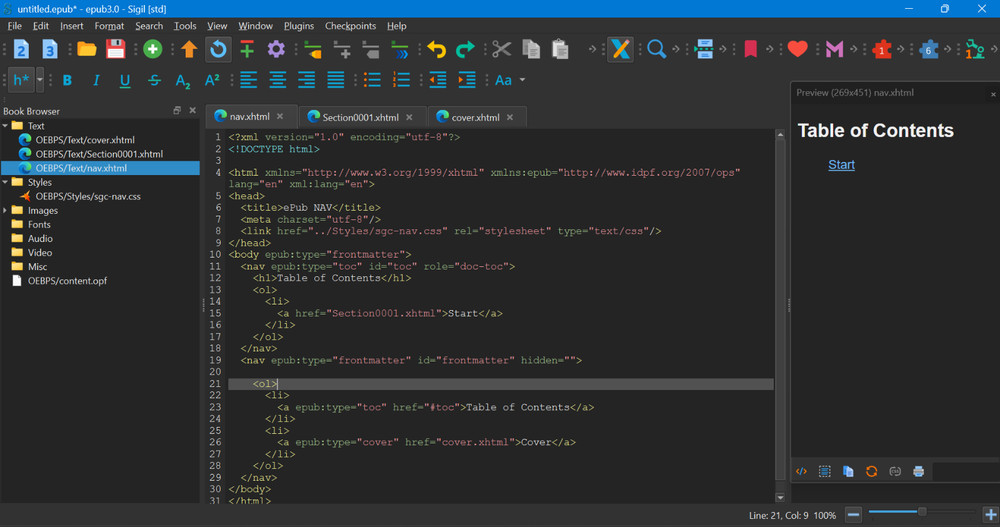Click code editor scrollbar down arrow

coord(780,497)
